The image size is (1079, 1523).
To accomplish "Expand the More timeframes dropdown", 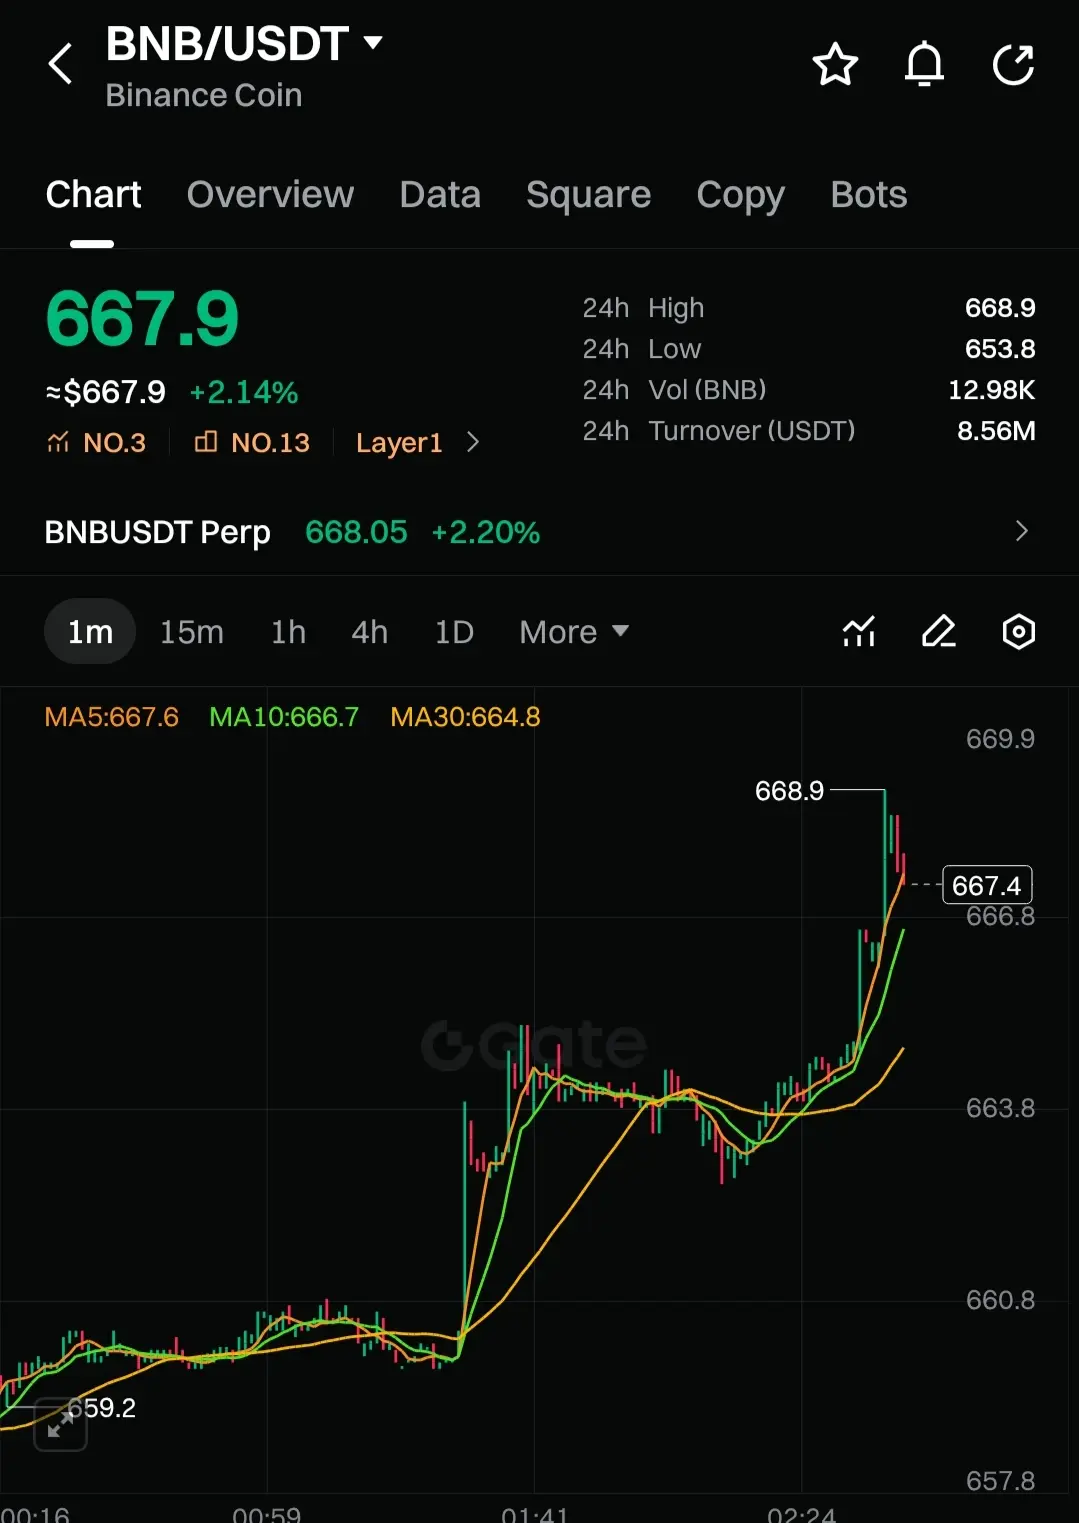I will point(574,632).
